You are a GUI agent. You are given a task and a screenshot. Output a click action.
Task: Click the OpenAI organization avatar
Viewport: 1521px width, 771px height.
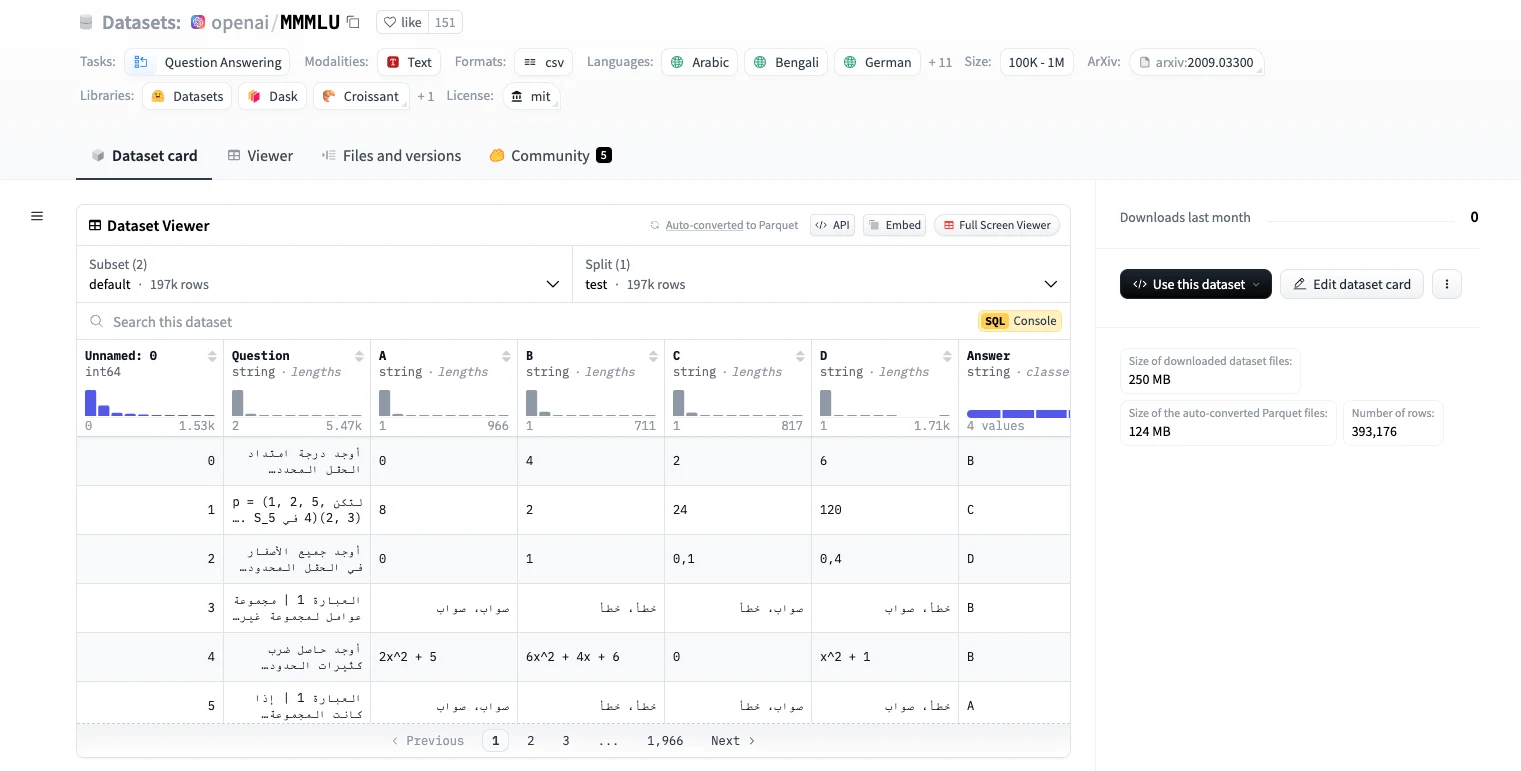tap(200, 21)
